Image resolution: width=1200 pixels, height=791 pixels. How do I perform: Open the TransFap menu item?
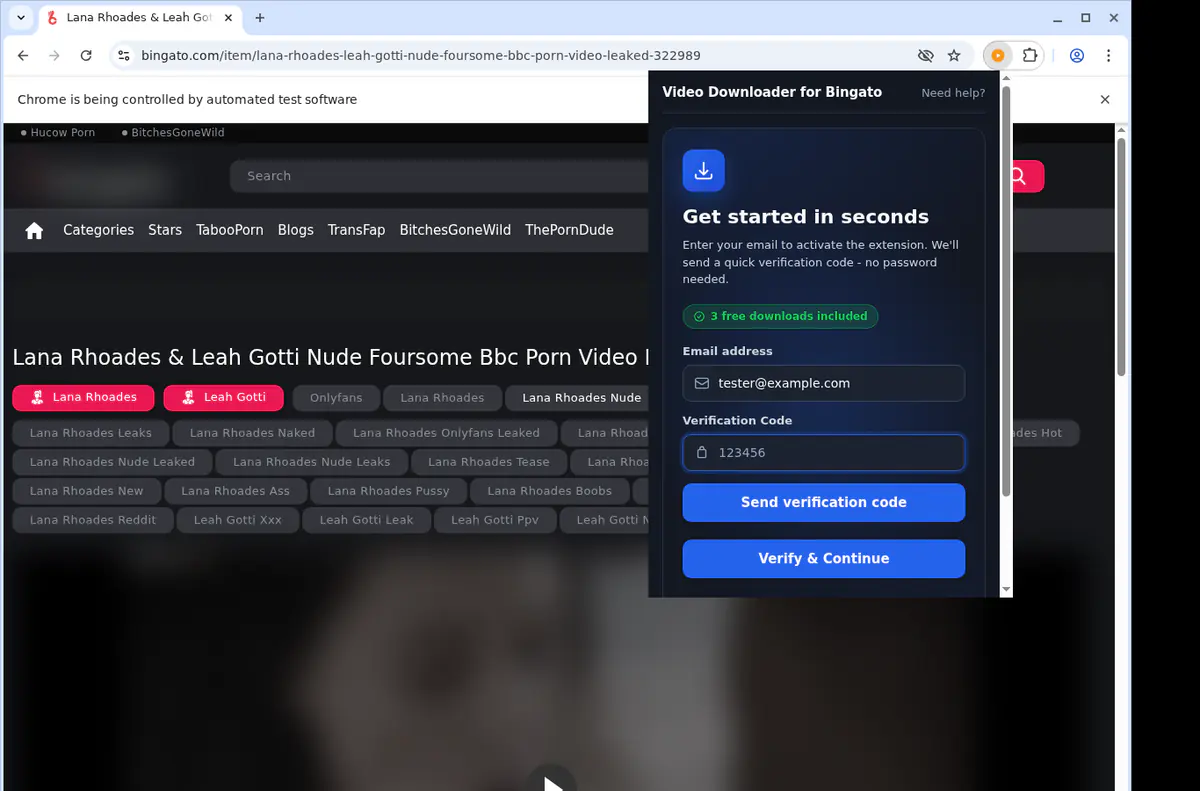(356, 230)
